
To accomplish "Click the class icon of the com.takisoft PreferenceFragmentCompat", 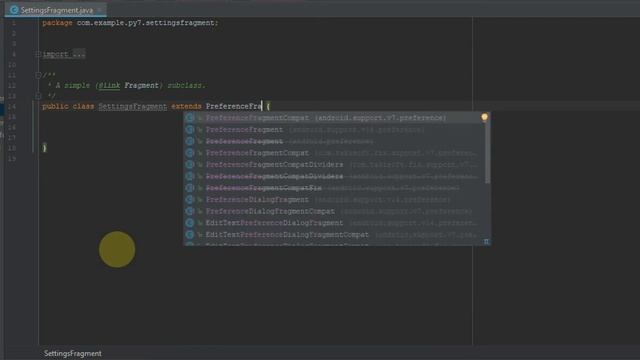I will (189, 153).
